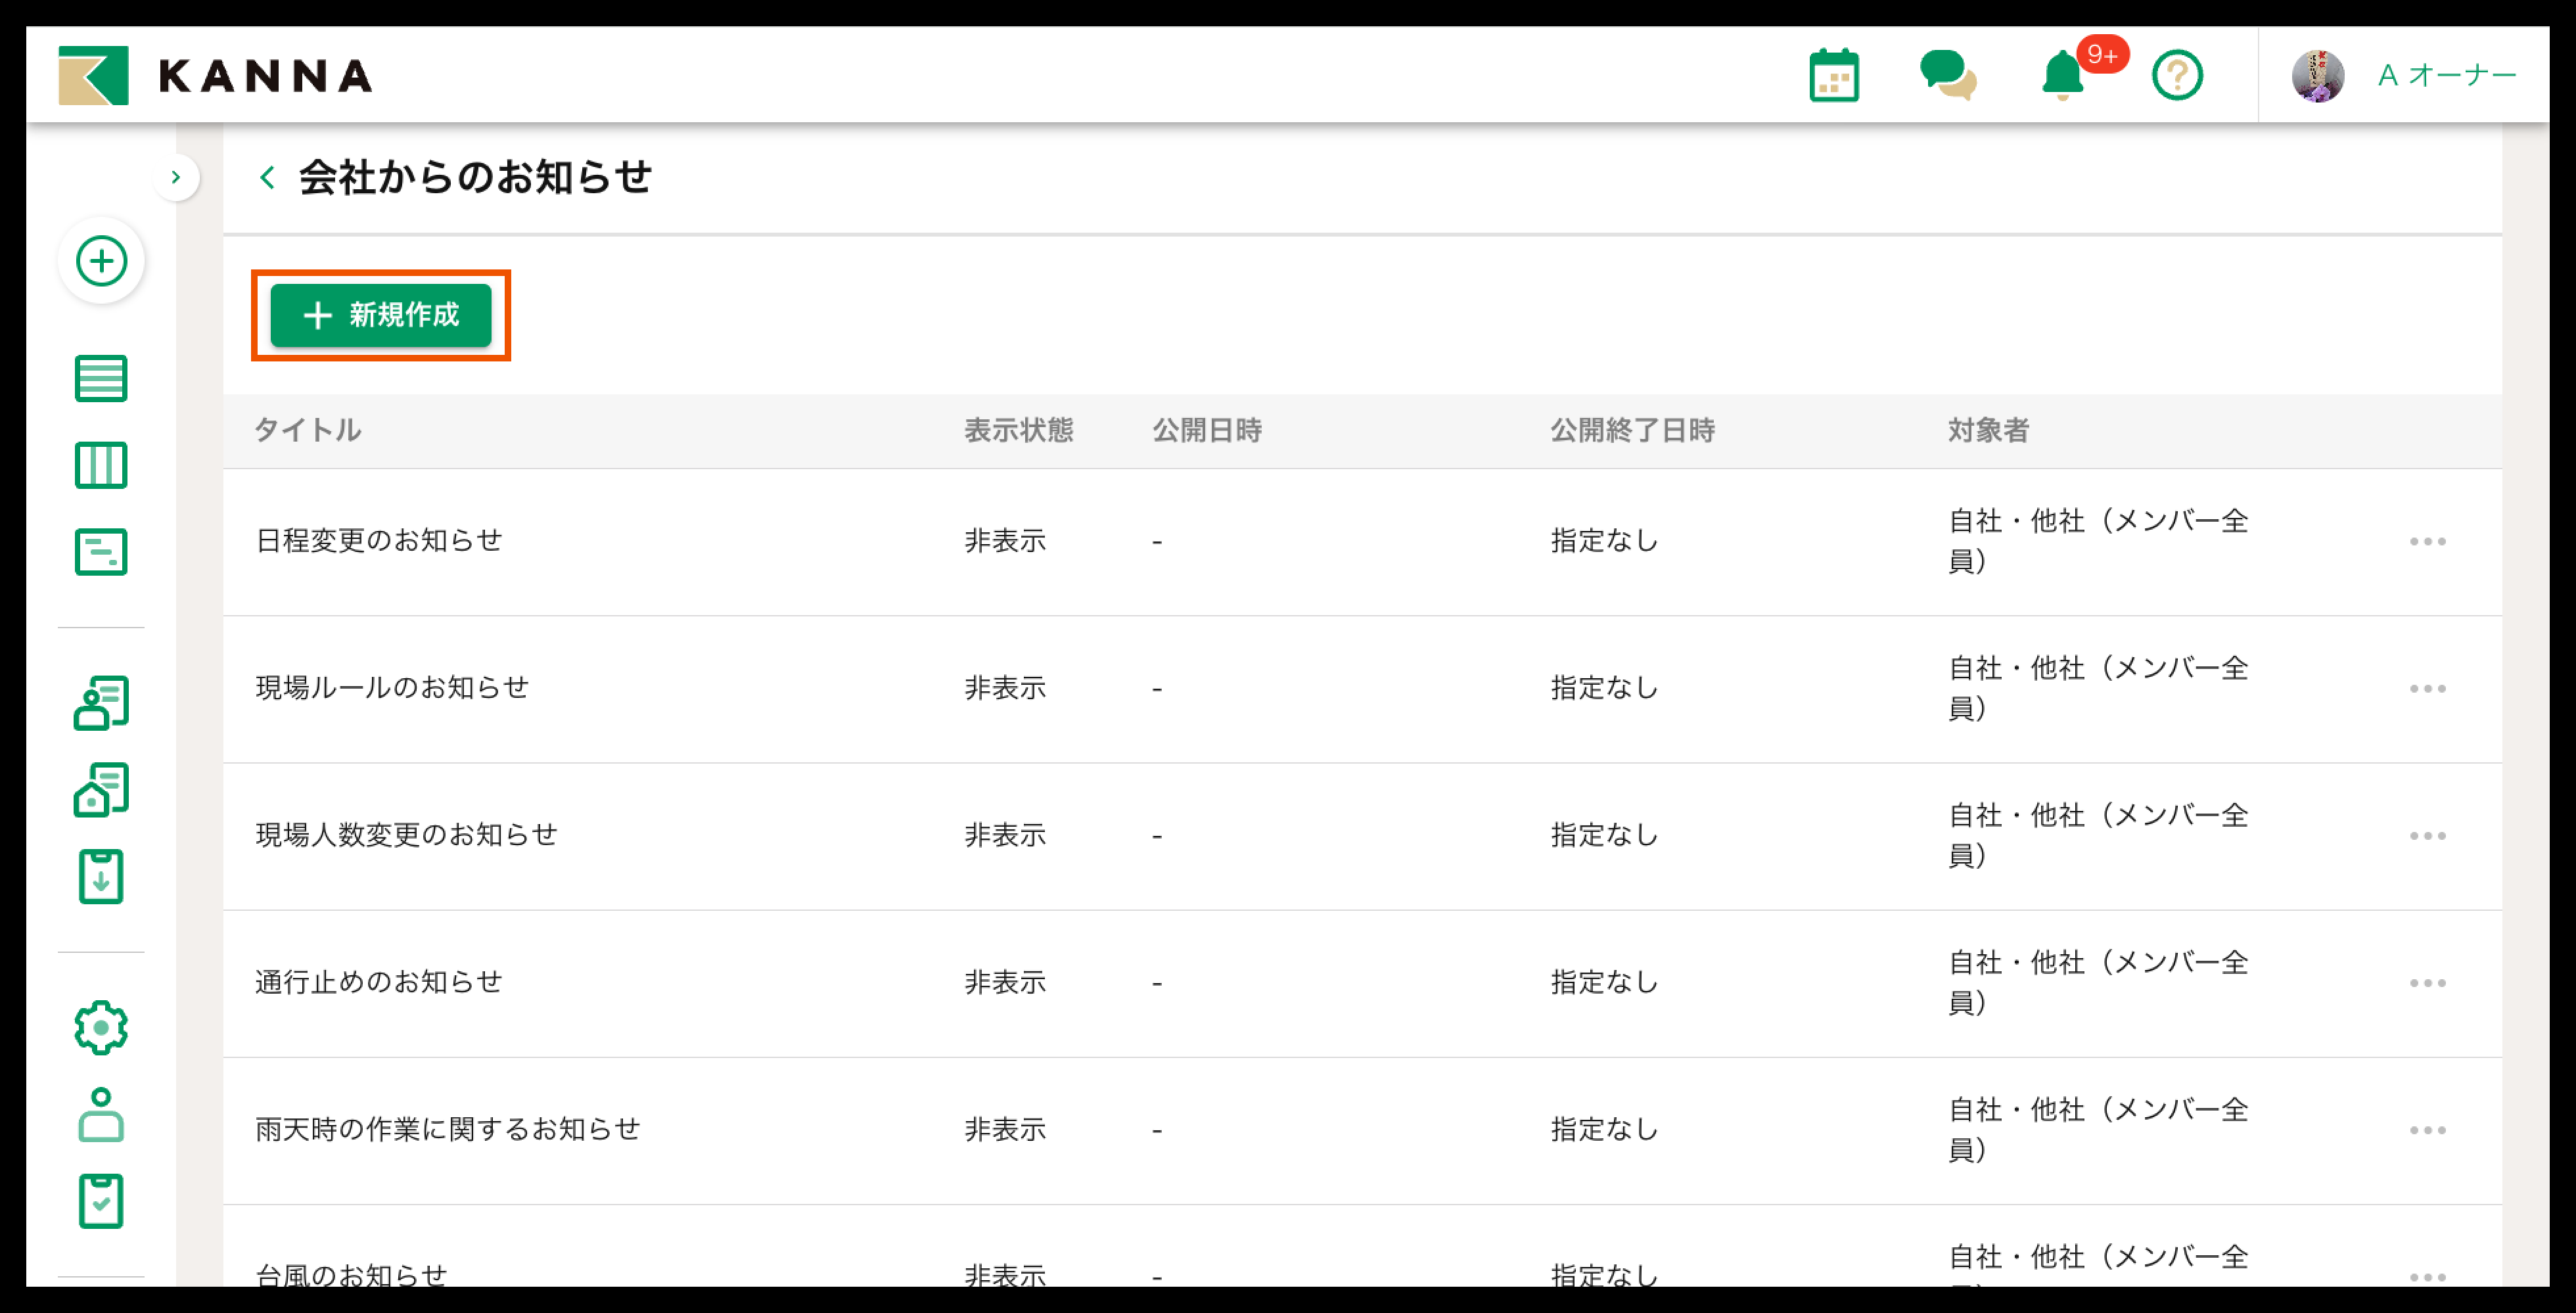The height and width of the screenshot is (1313, 2576).
Task: Open the notifications bell with 9+ badge
Action: (2062, 75)
